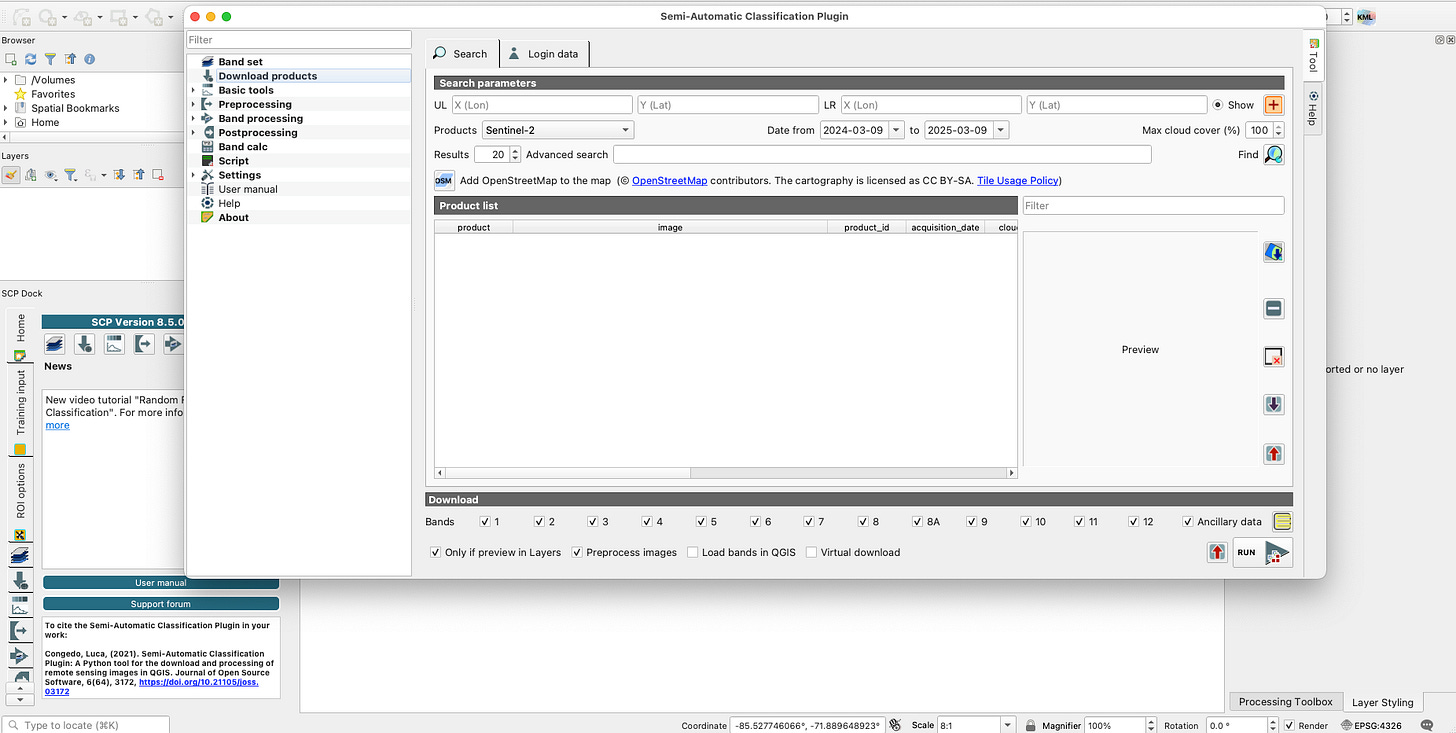This screenshot has height=733, width=1456.
Task: Switch to the Login data tab
Action: tap(544, 54)
